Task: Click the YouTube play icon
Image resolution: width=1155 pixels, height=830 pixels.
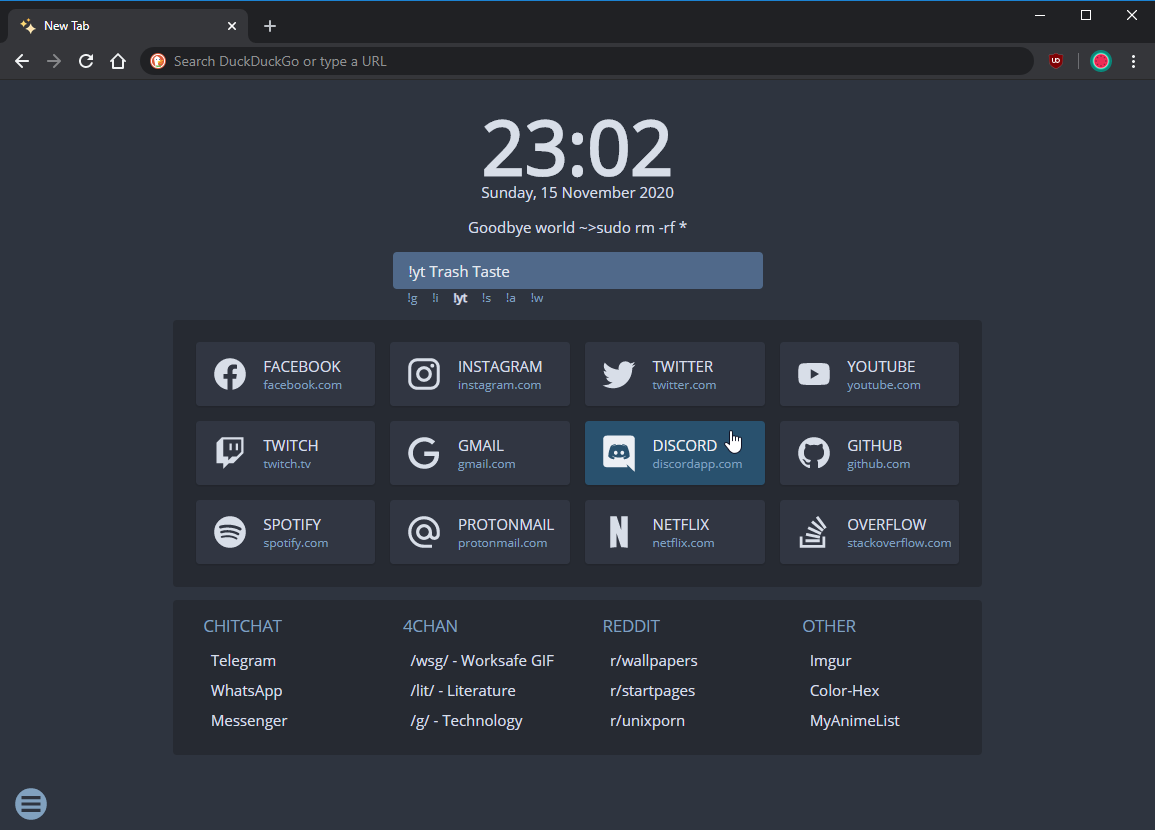Action: pyautogui.click(x=814, y=374)
